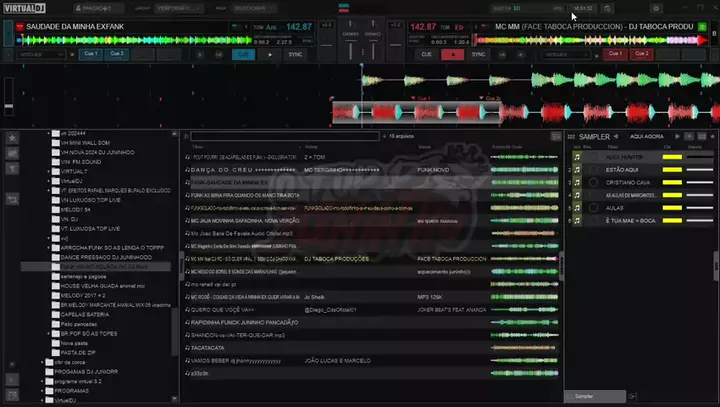This screenshot has height=407, width=720.
Task: Trigger Cue 1 on the right deck
Action: [615, 54]
